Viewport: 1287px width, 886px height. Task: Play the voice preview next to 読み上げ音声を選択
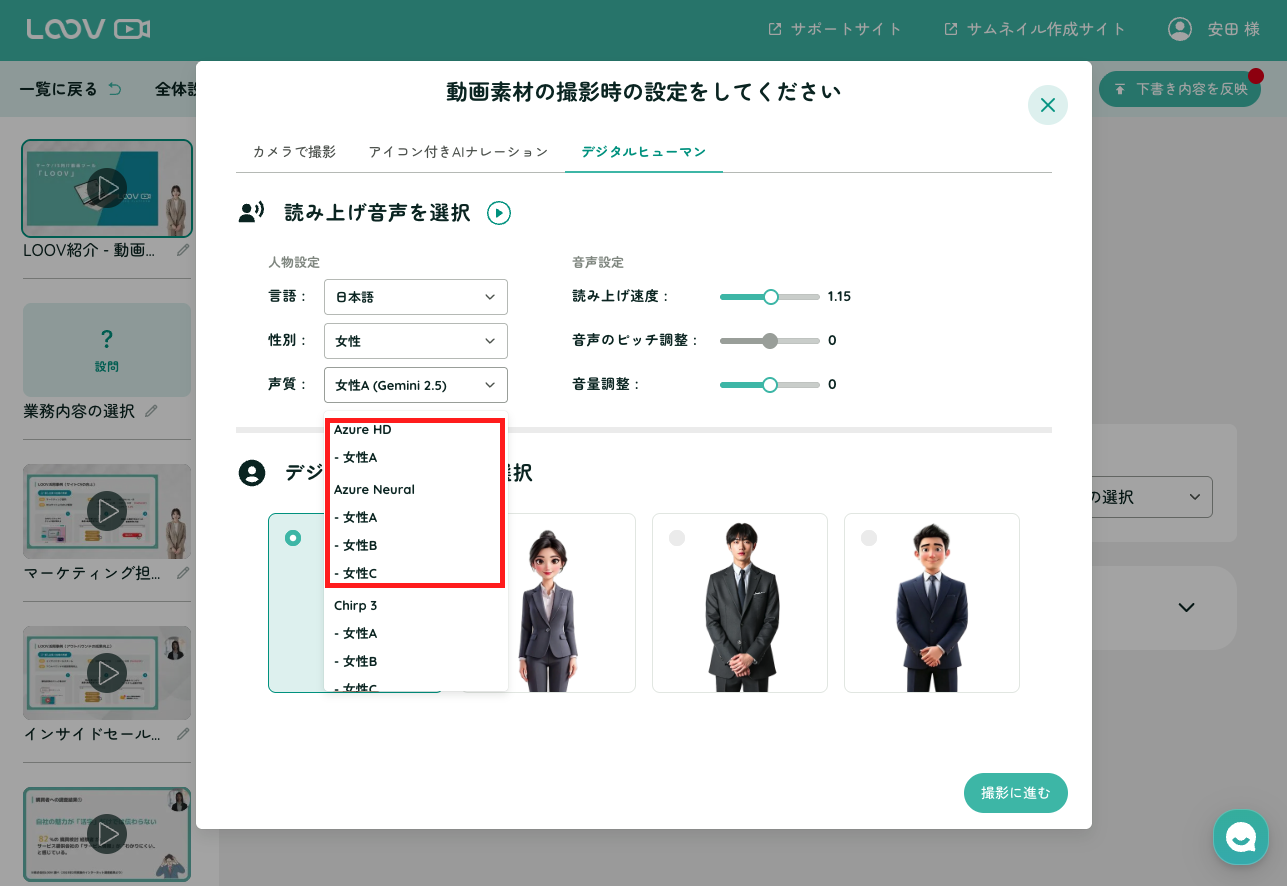[x=498, y=213]
